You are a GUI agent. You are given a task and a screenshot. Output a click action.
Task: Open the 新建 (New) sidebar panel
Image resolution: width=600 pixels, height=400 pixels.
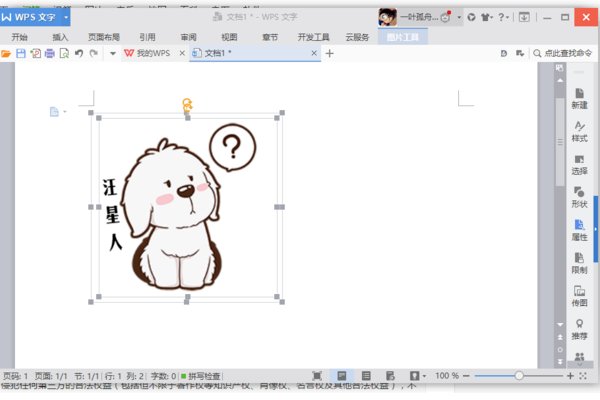[x=579, y=97]
